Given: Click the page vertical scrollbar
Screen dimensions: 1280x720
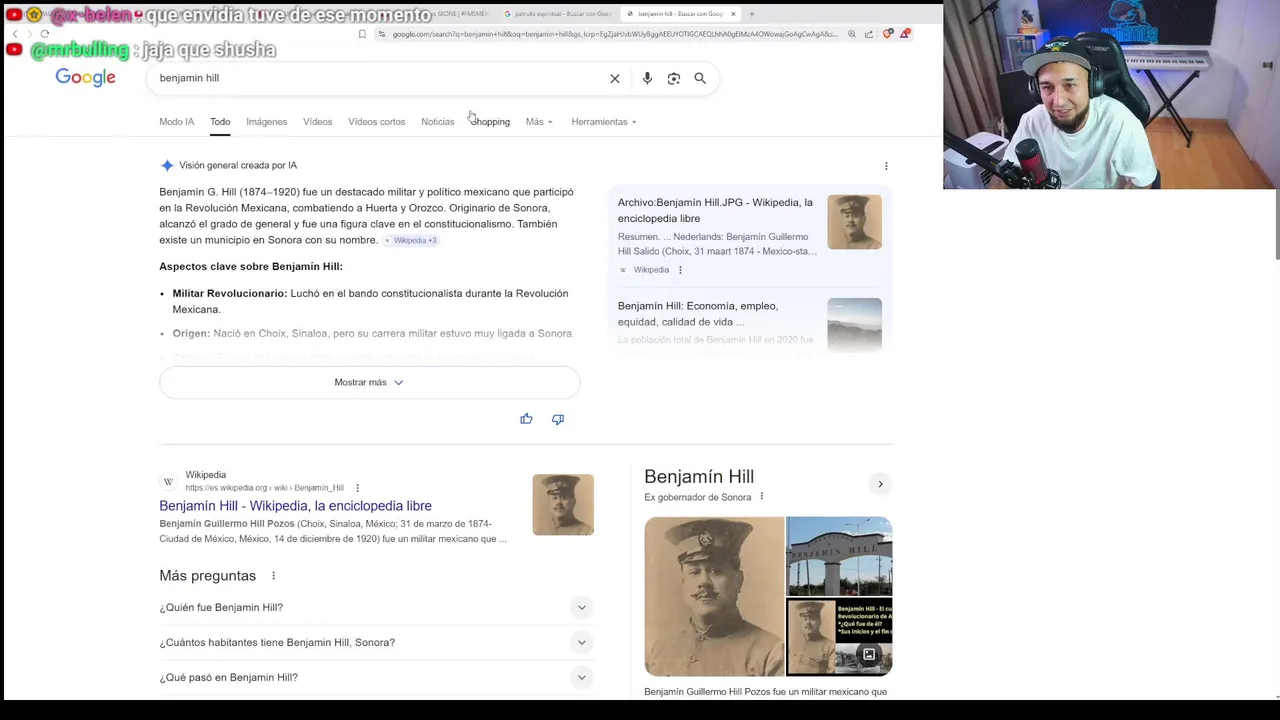Looking at the screenshot, I should point(1277,225).
